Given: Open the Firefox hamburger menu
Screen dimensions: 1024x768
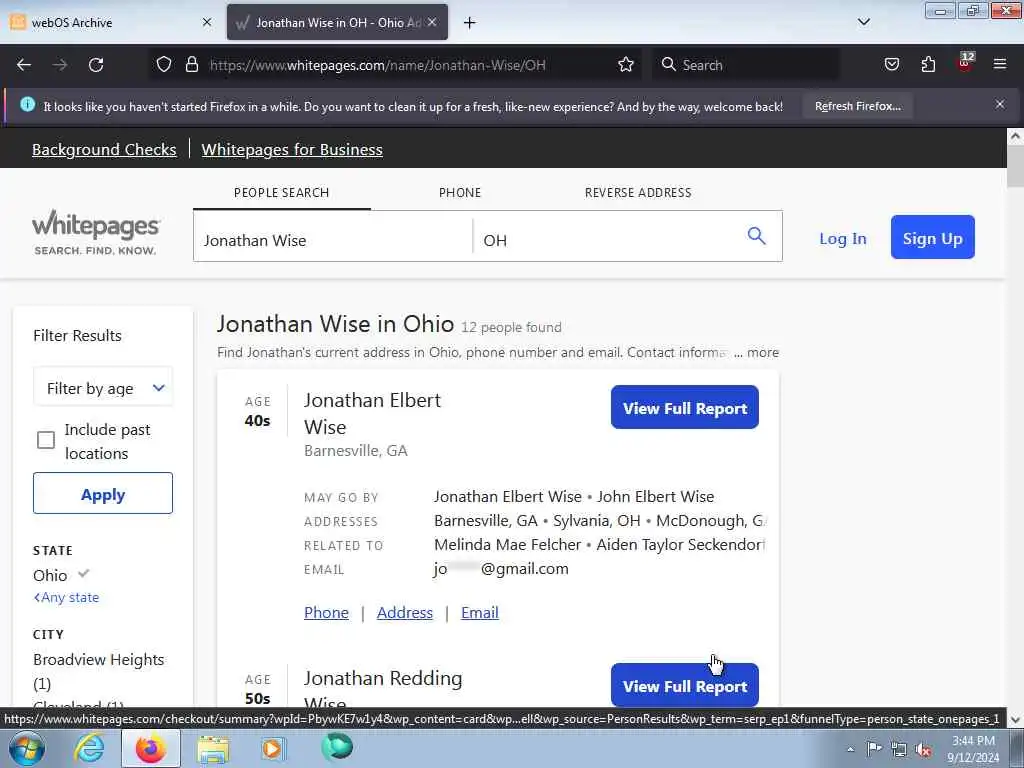Looking at the screenshot, I should [1000, 65].
